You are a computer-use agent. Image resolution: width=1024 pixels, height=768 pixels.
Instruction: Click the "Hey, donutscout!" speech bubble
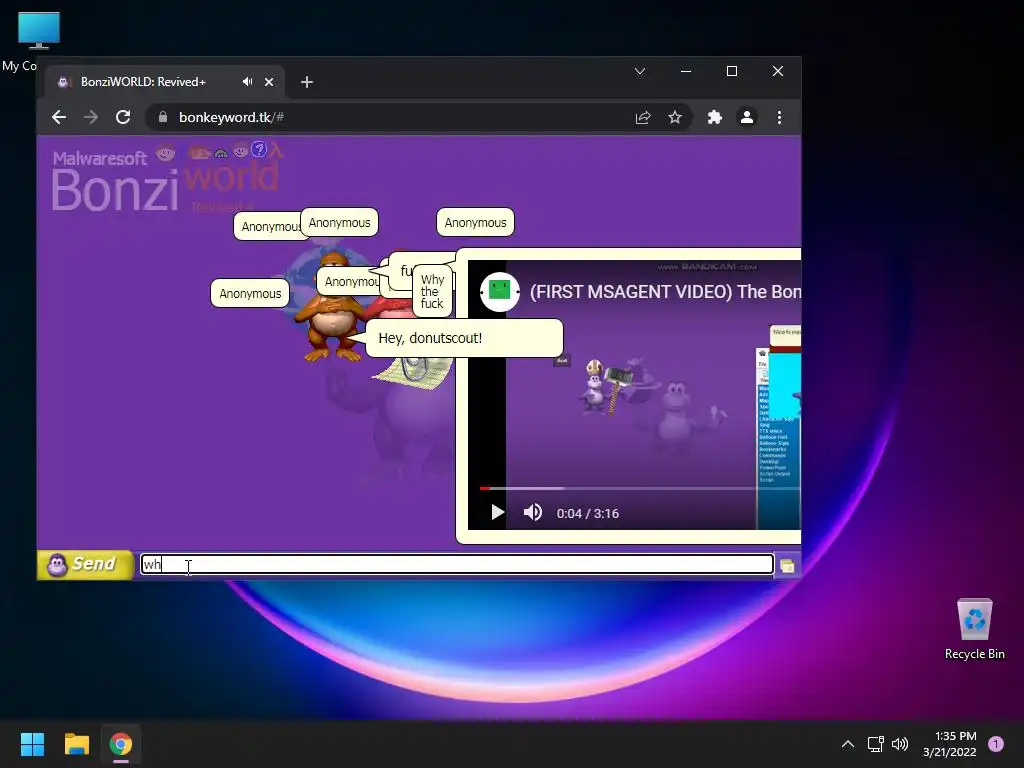coord(464,338)
